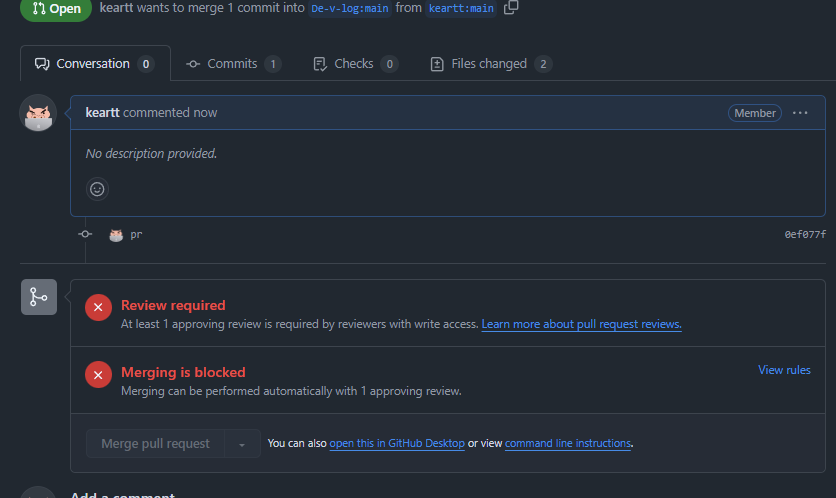Open the comment options ellipsis menu
The height and width of the screenshot is (498, 836).
800,113
